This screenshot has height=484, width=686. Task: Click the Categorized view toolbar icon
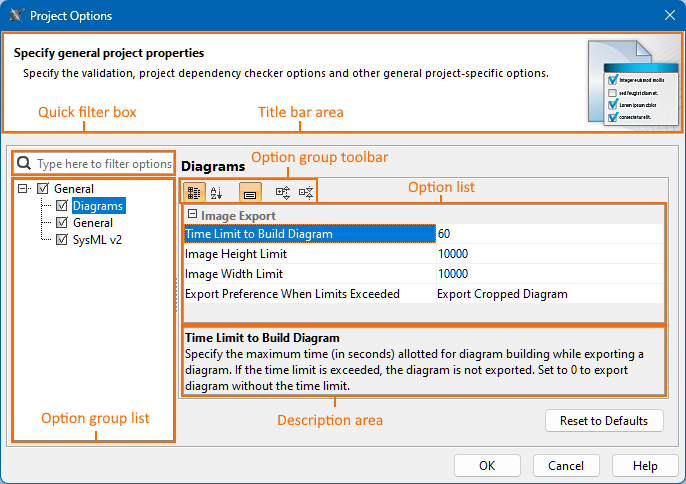tap(194, 193)
